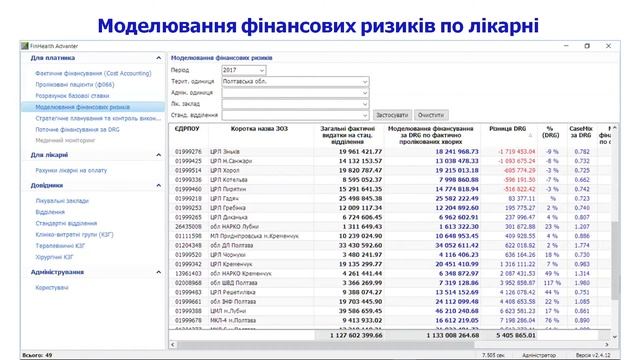
Task: Sort by 'CaseMix за DRG' column header
Action: [580, 132]
